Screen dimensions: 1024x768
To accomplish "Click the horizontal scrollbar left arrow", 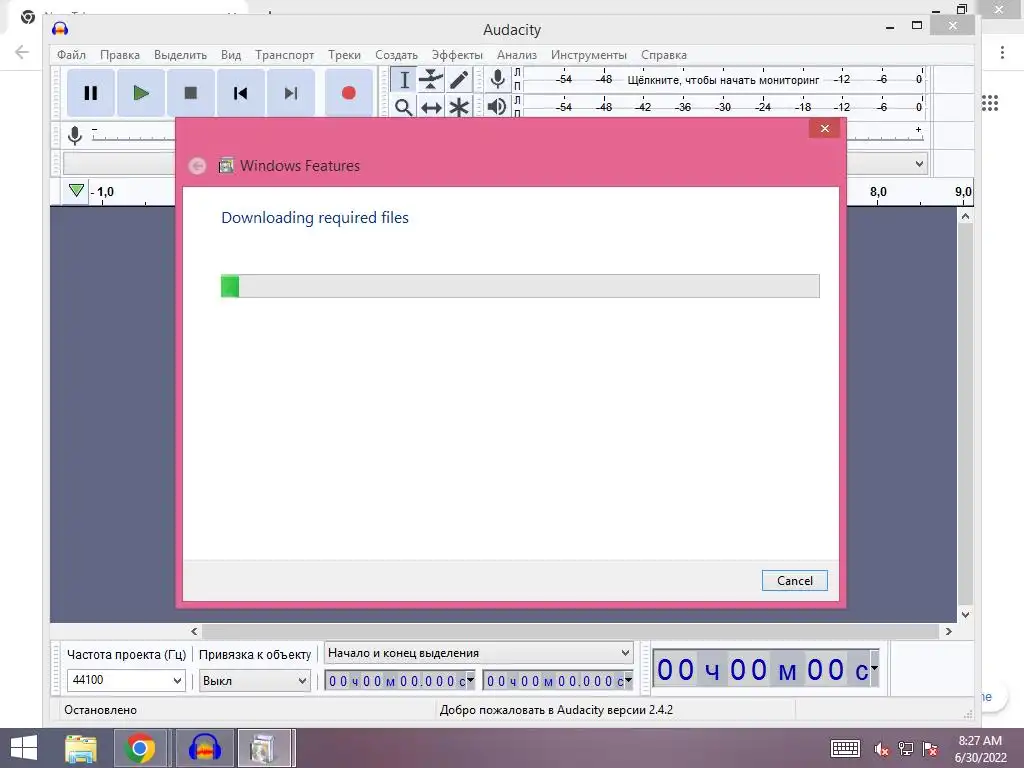I will tap(194, 632).
